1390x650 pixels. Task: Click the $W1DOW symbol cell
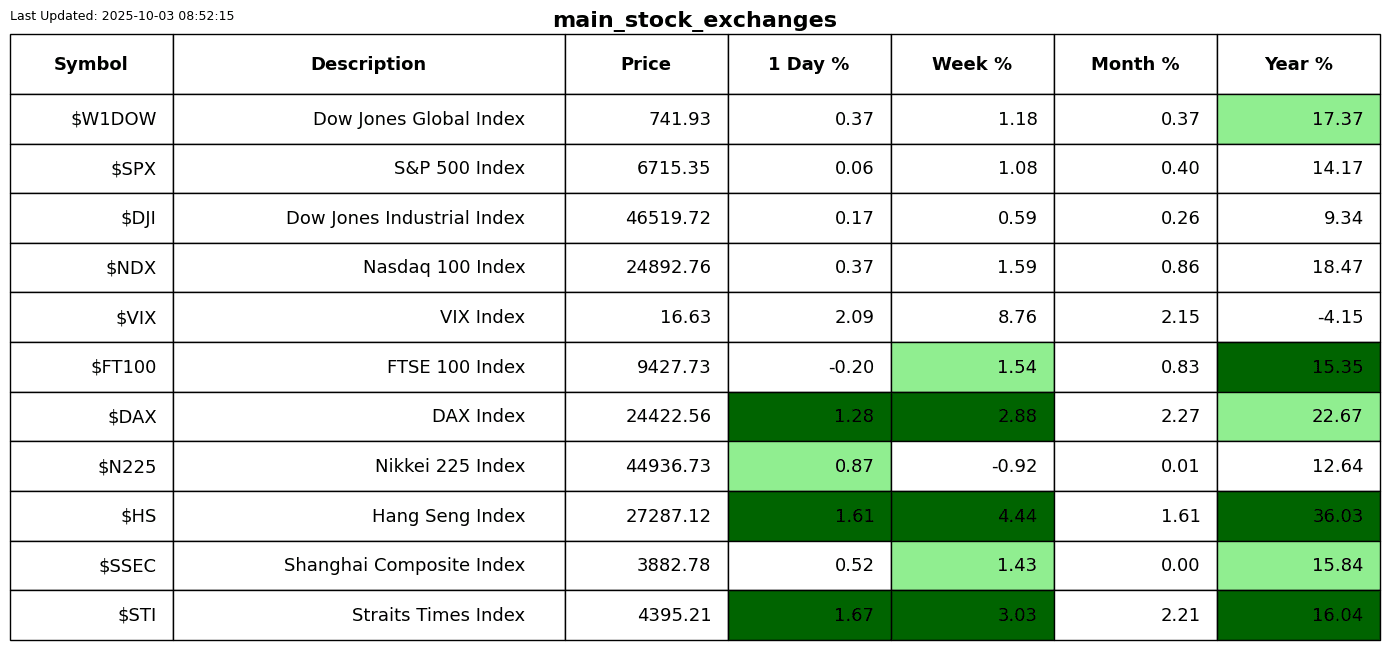pos(113,120)
